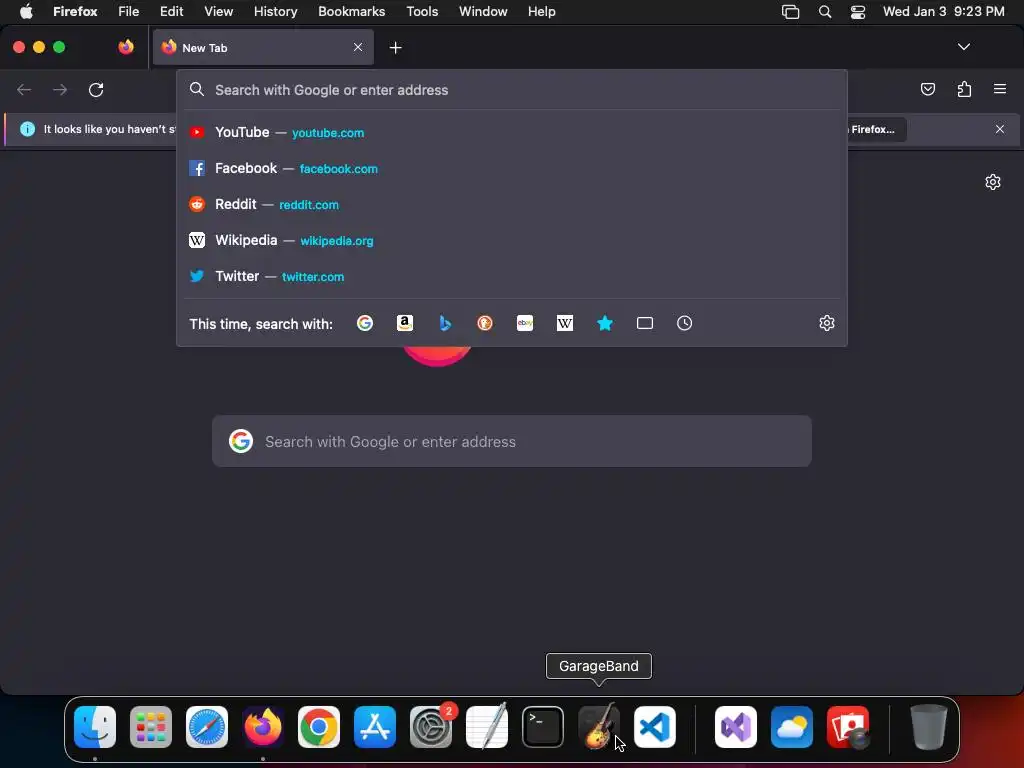
Task: Personalize new tab with gear icon
Action: (993, 182)
